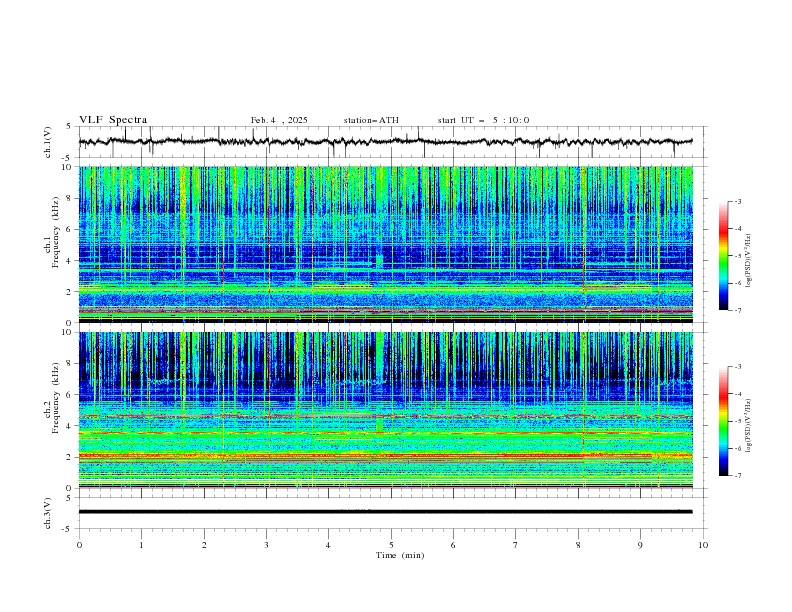Image resolution: width=792 pixels, height=612 pixels.
Task: Click the date text "Feb. 4 , 2025"
Action: pos(279,120)
